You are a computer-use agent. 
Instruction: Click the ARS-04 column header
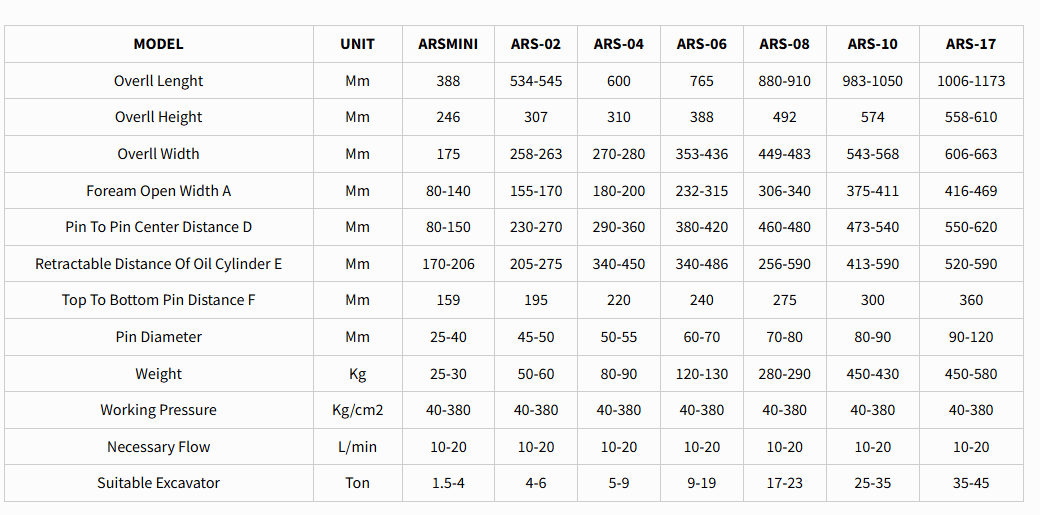[x=619, y=44]
